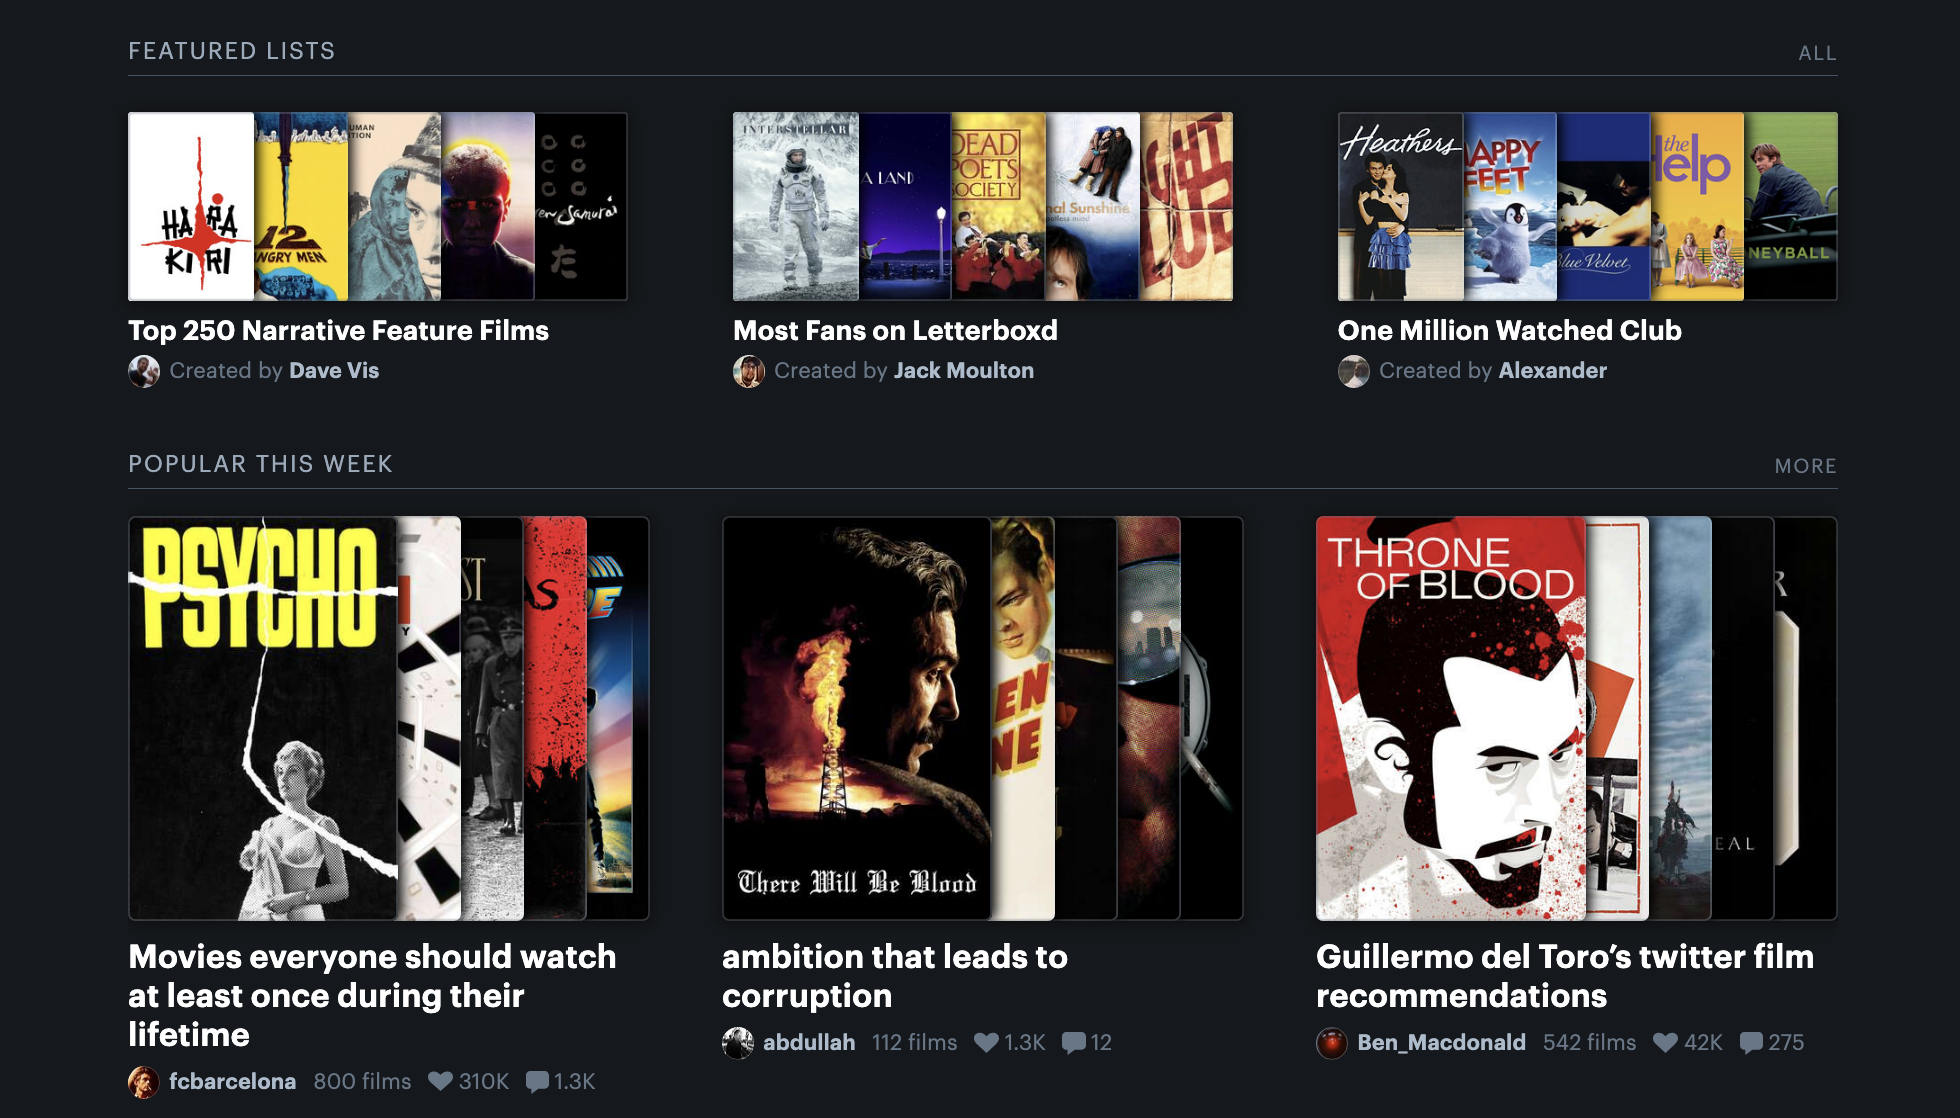
Task: Click the comment icon showing 12 comments
Action: 1074,1042
